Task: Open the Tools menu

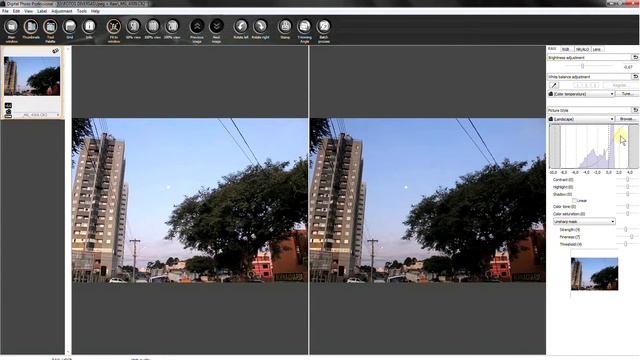Action: (82, 11)
